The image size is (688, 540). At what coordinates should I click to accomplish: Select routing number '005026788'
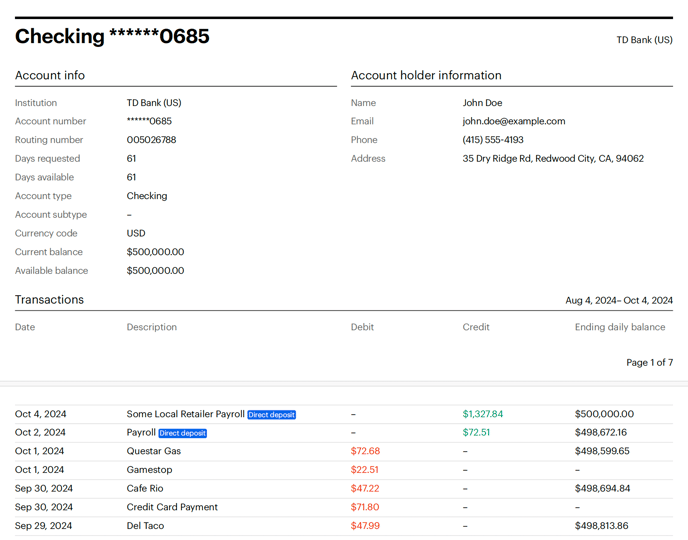coord(151,140)
